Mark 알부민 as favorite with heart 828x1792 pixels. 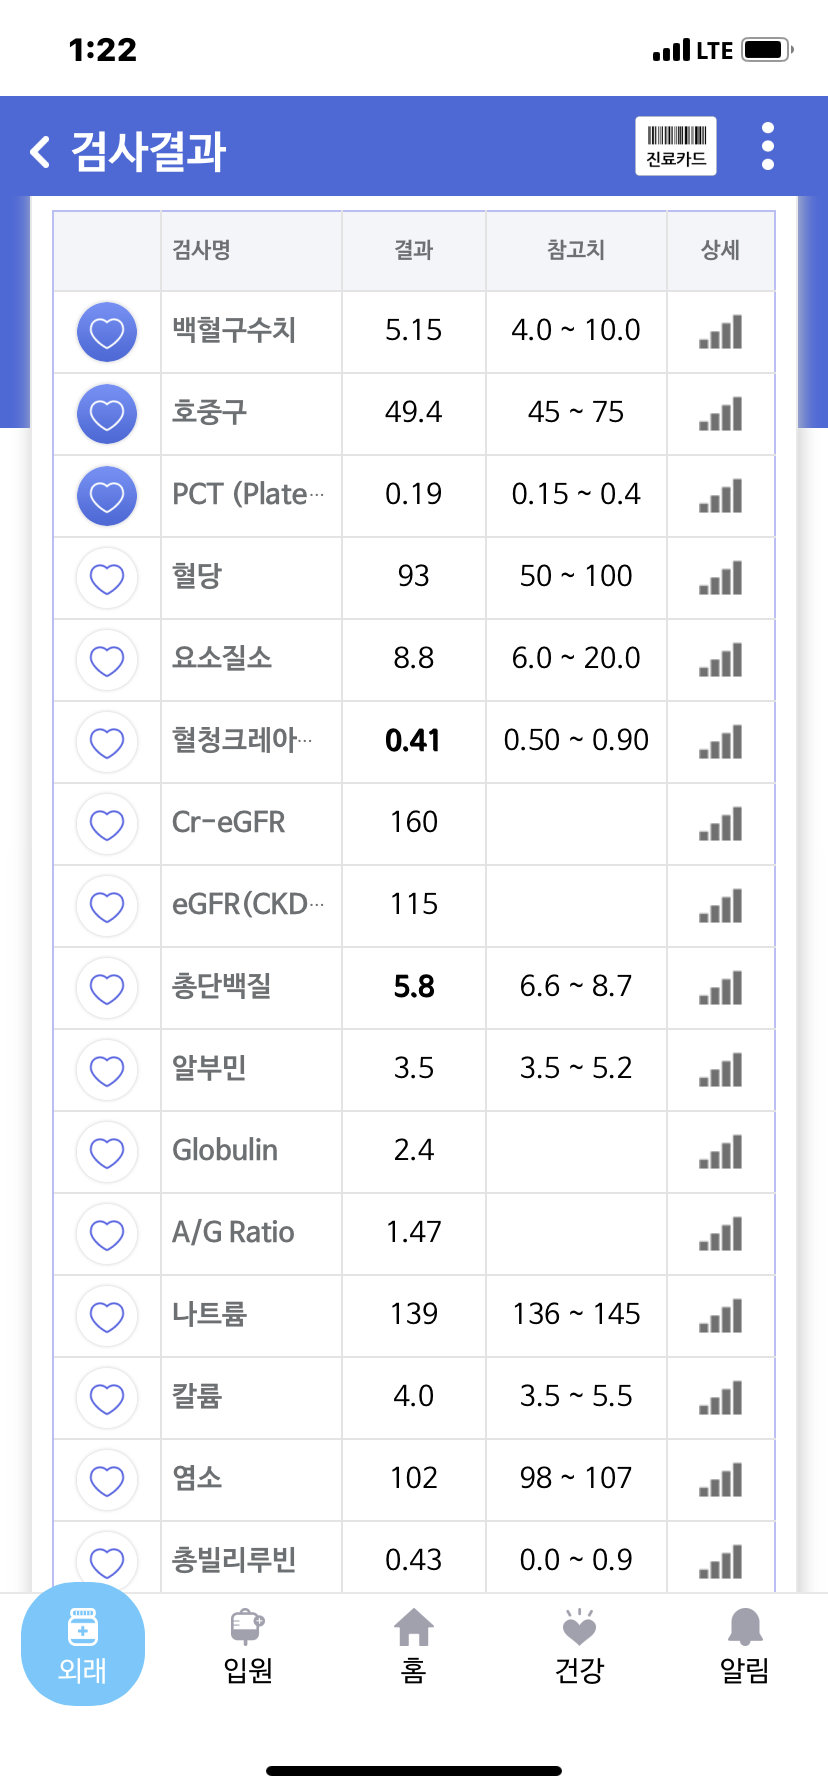pyautogui.click(x=107, y=1070)
